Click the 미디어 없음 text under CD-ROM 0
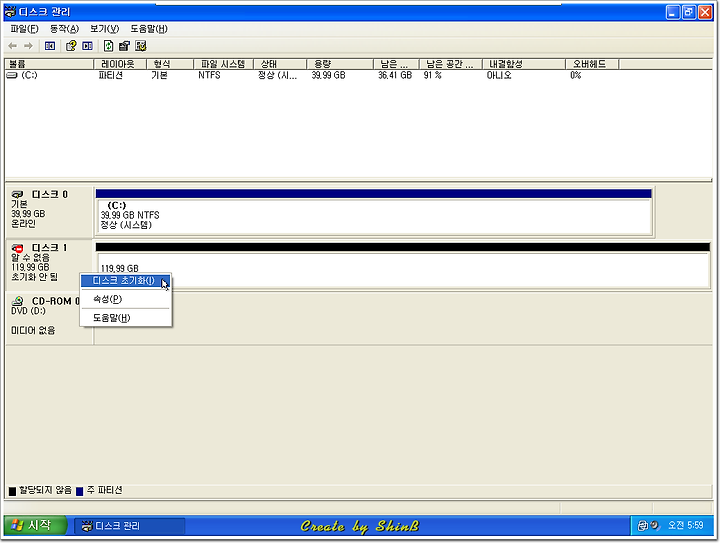 (33, 330)
